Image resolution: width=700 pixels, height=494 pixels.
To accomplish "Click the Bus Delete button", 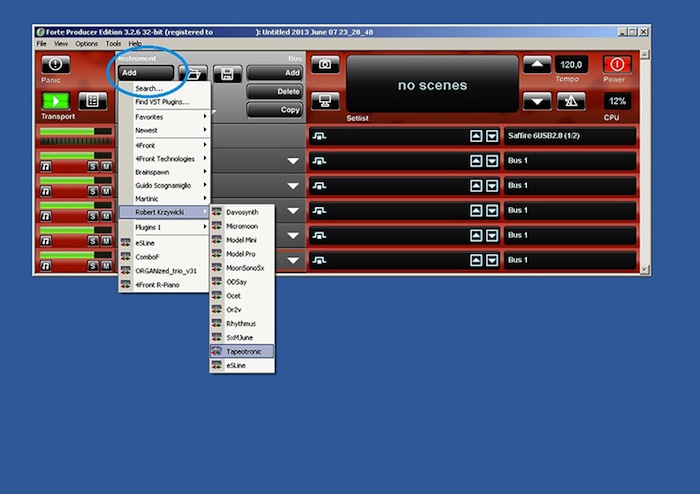I will click(x=275, y=91).
